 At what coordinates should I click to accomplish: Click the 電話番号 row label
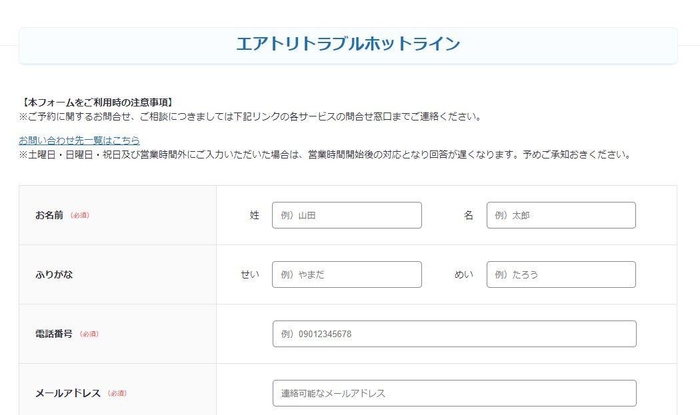pos(53,334)
